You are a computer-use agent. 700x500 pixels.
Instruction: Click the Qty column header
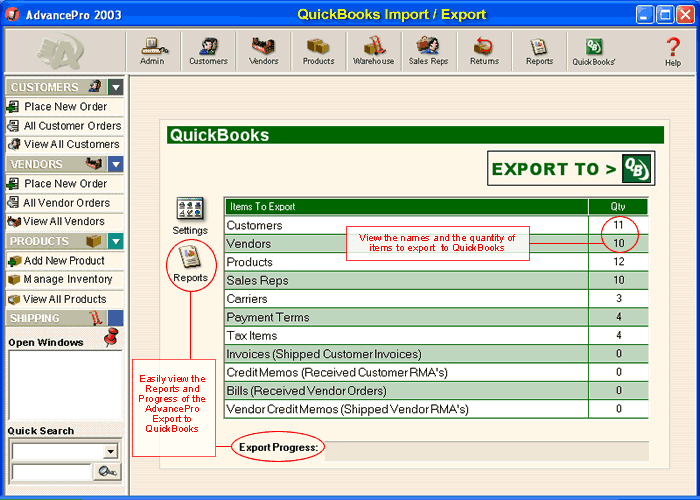pos(618,207)
